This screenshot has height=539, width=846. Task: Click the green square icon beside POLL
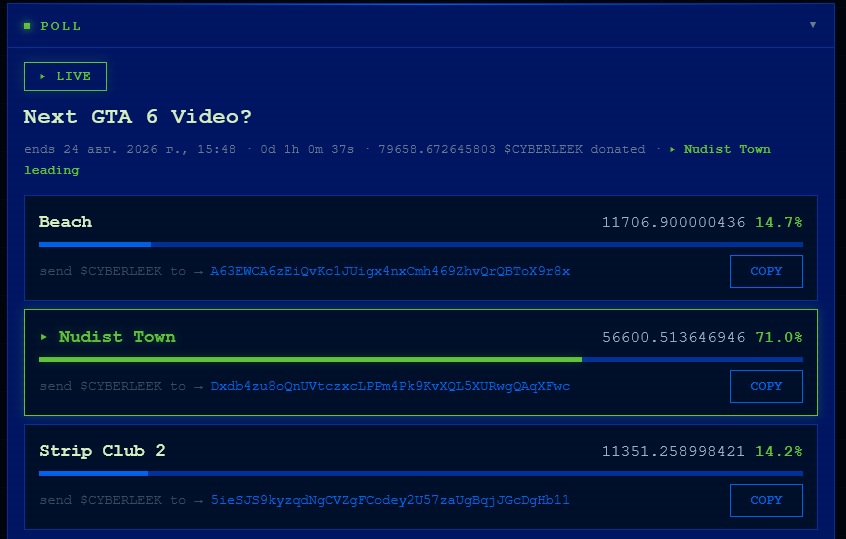pyautogui.click(x=27, y=26)
